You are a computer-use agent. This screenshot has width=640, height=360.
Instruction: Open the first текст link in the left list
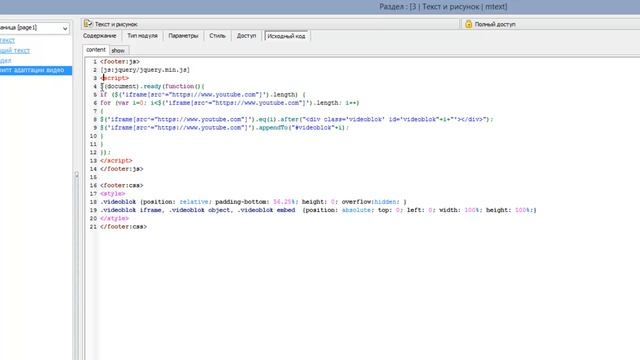click(x=7, y=40)
